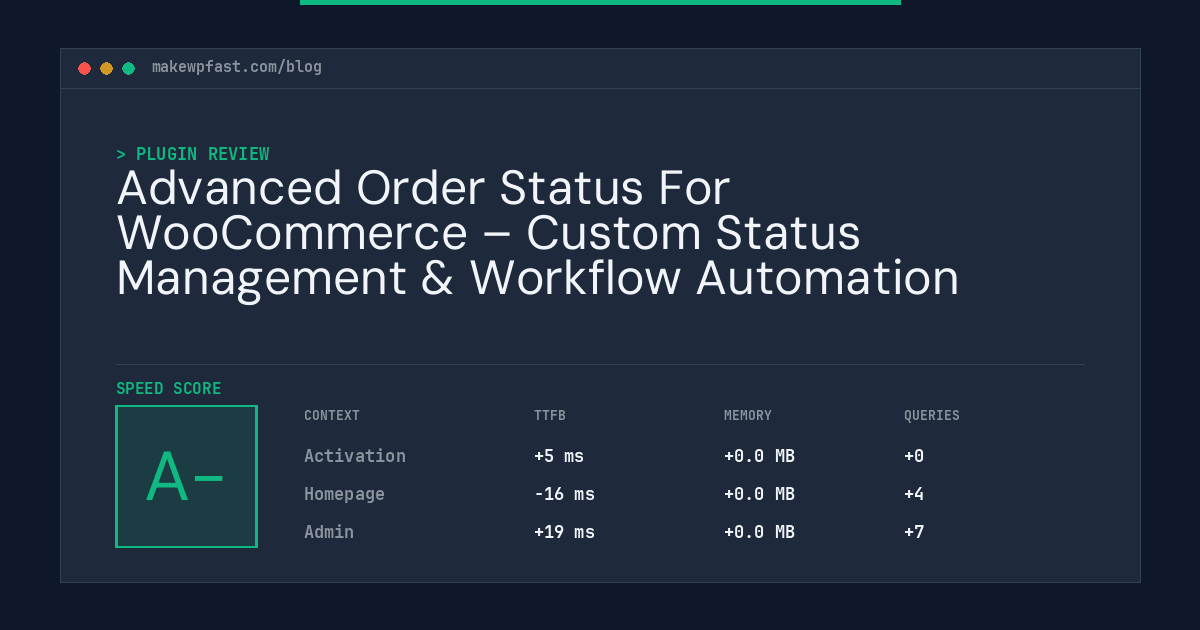Select the '> PLUGIN REVIEW' label
The width and height of the screenshot is (1200, 630).
(193, 154)
